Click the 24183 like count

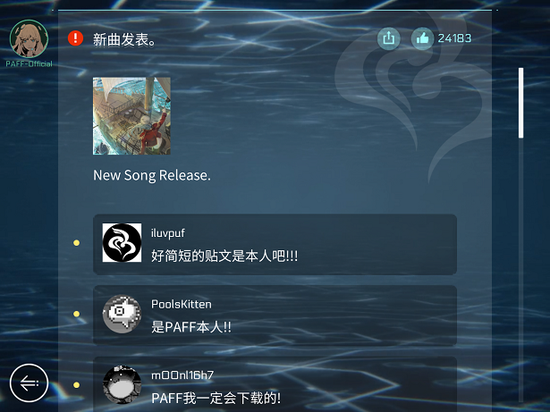455,38
